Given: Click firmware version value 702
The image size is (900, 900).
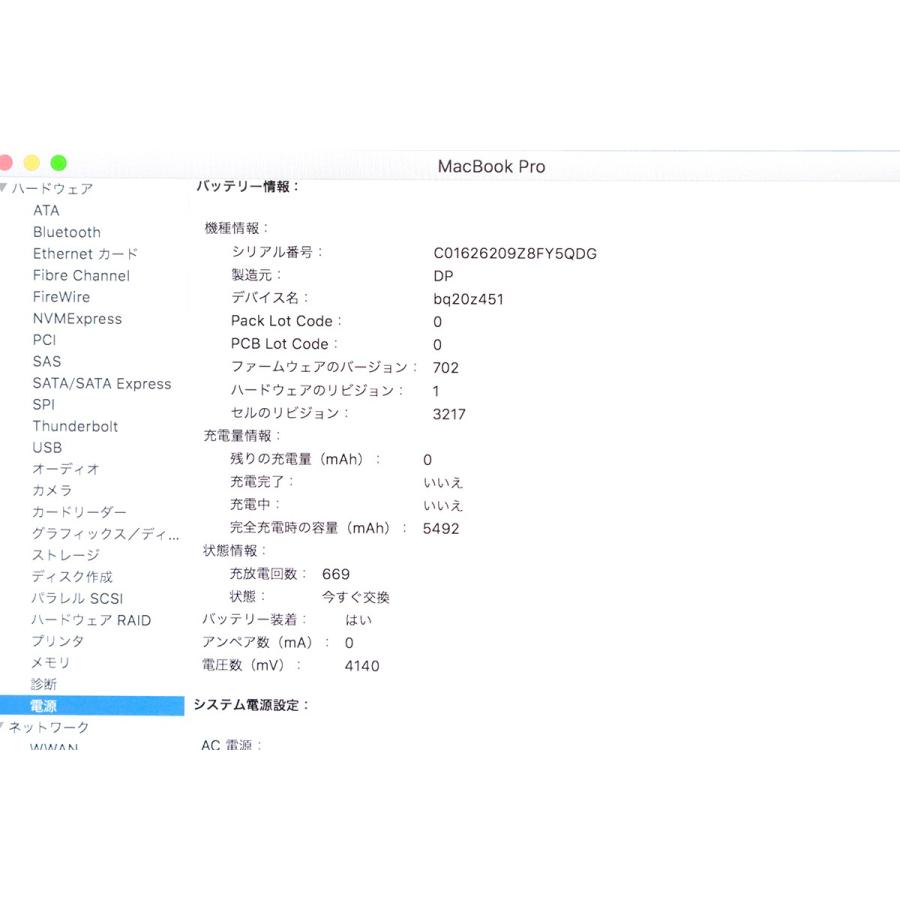Looking at the screenshot, I should click(x=445, y=368).
